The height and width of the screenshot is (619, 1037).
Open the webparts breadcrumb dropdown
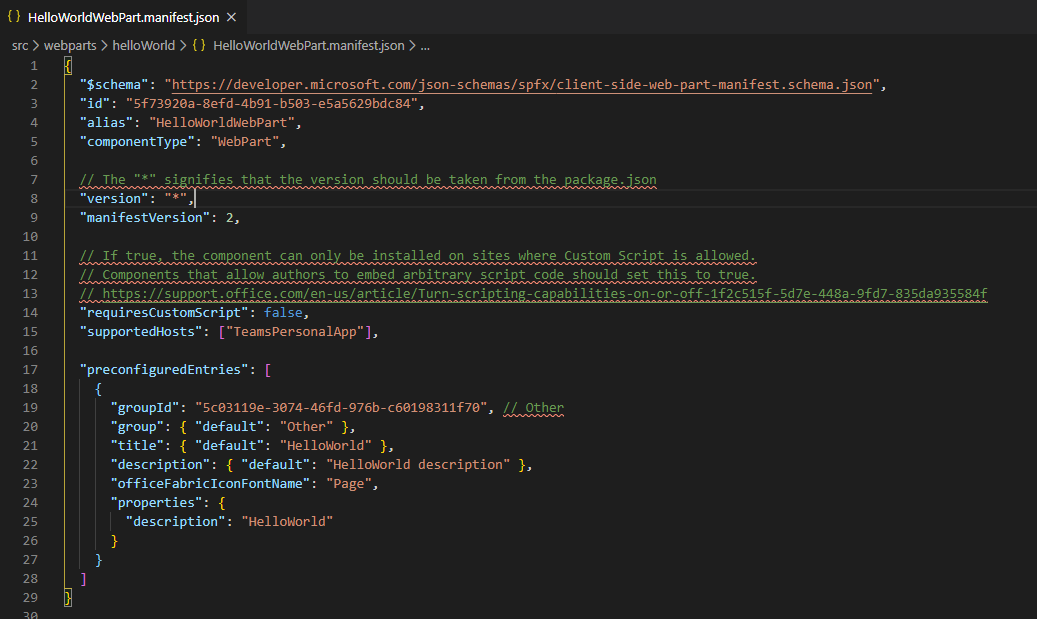pyautogui.click(x=70, y=45)
